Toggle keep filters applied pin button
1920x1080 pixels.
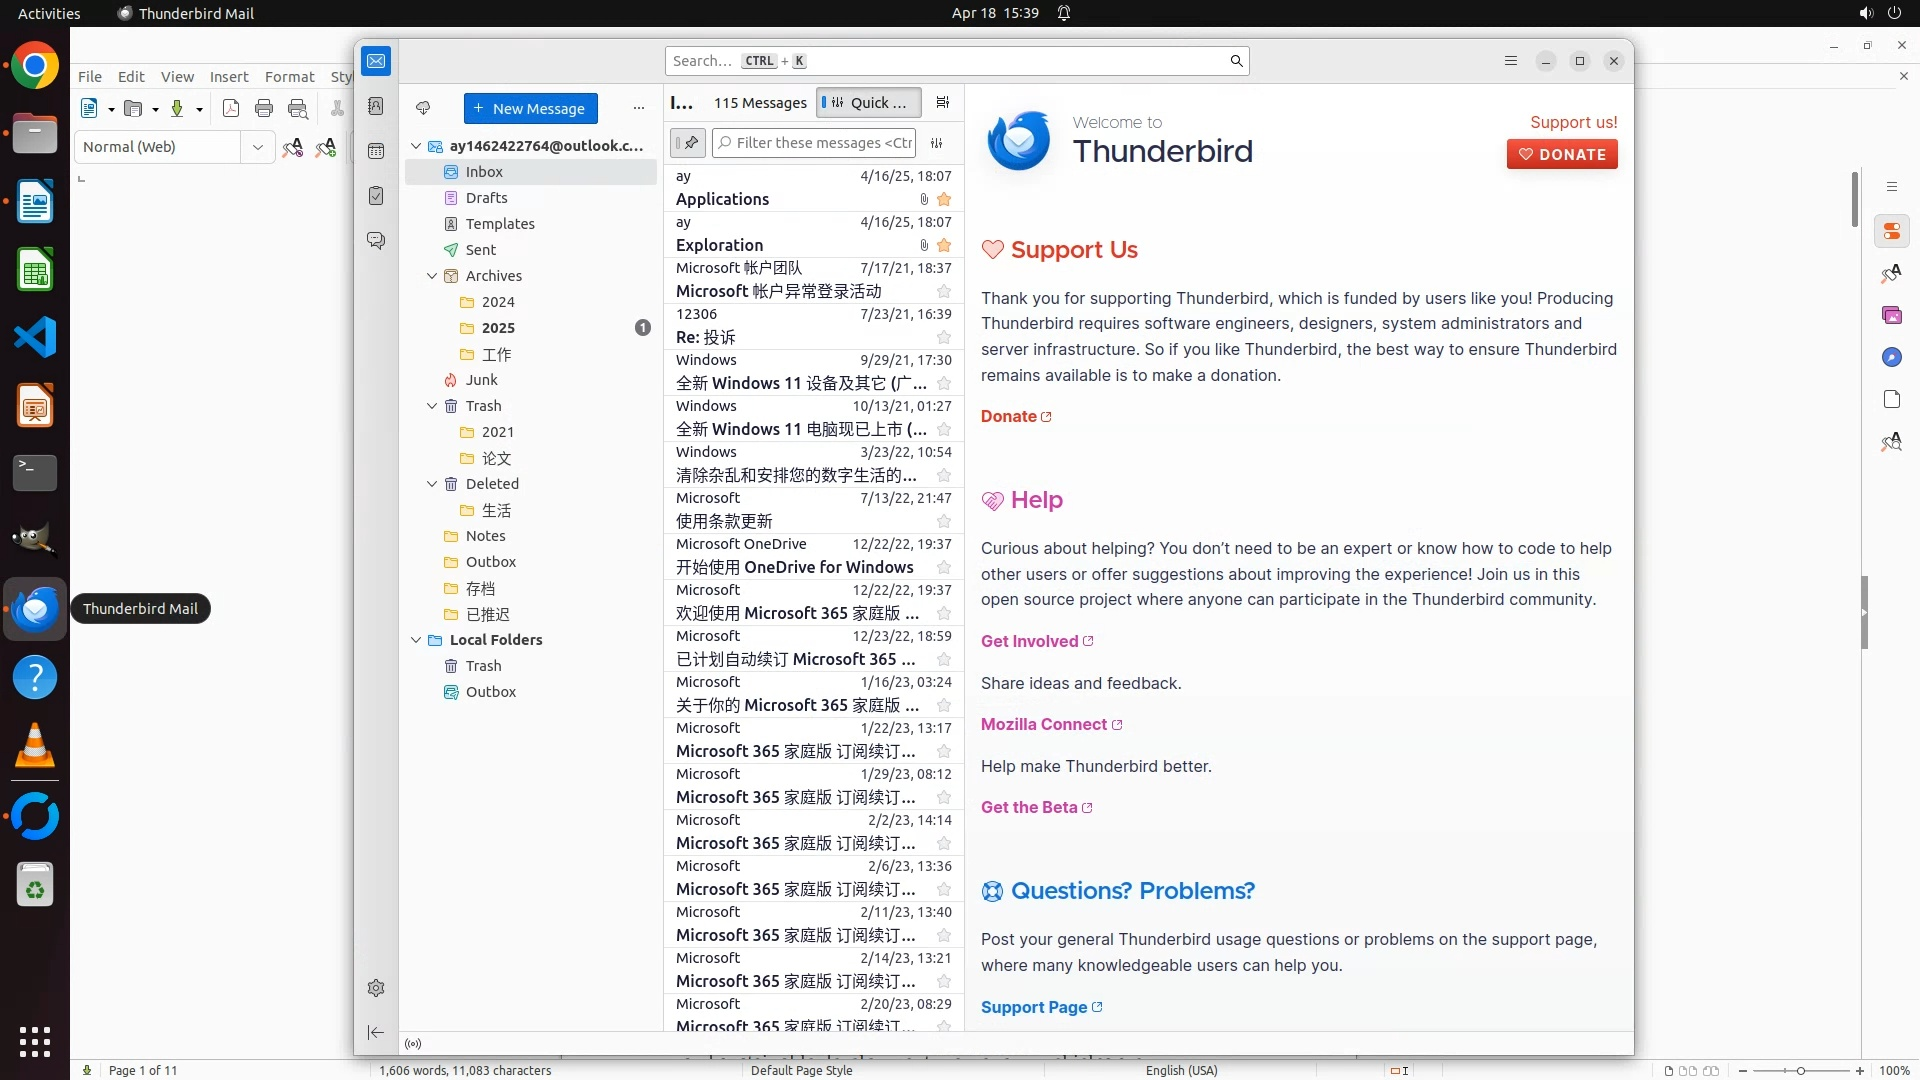[688, 143]
